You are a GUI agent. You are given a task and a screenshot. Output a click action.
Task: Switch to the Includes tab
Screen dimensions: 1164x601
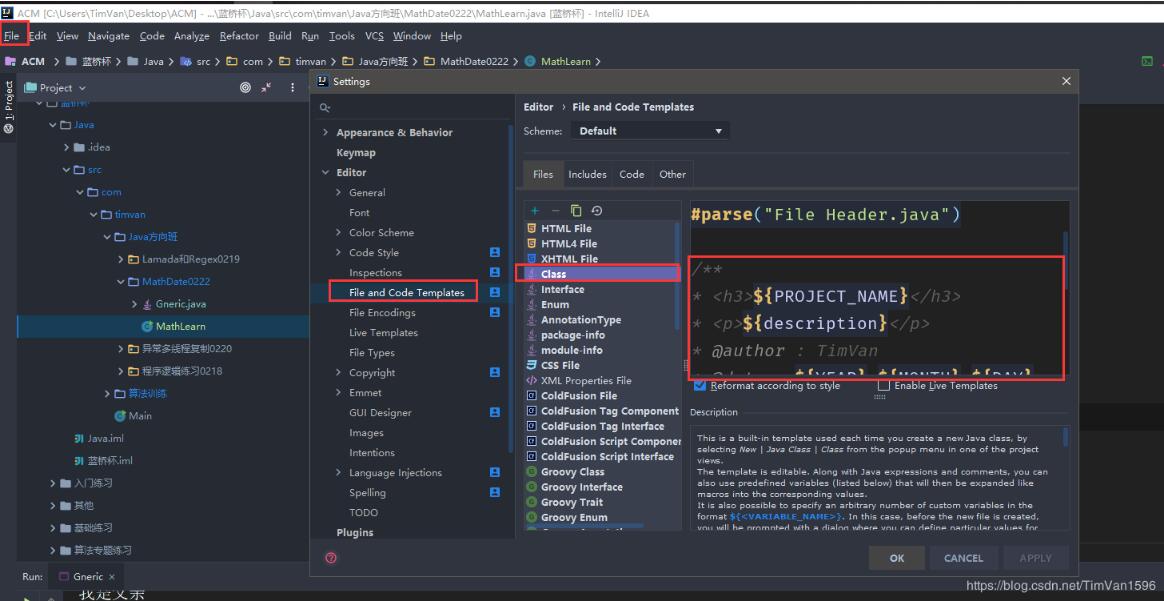(x=587, y=174)
